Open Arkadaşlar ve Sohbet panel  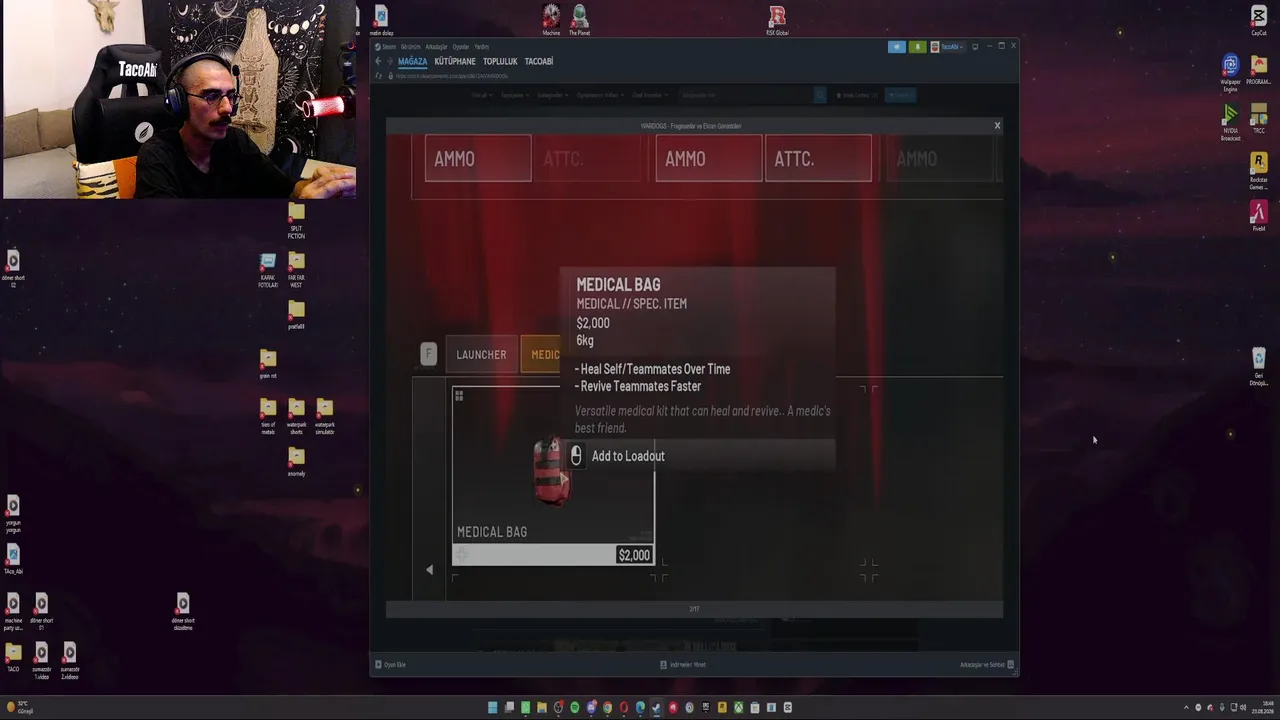987,665
